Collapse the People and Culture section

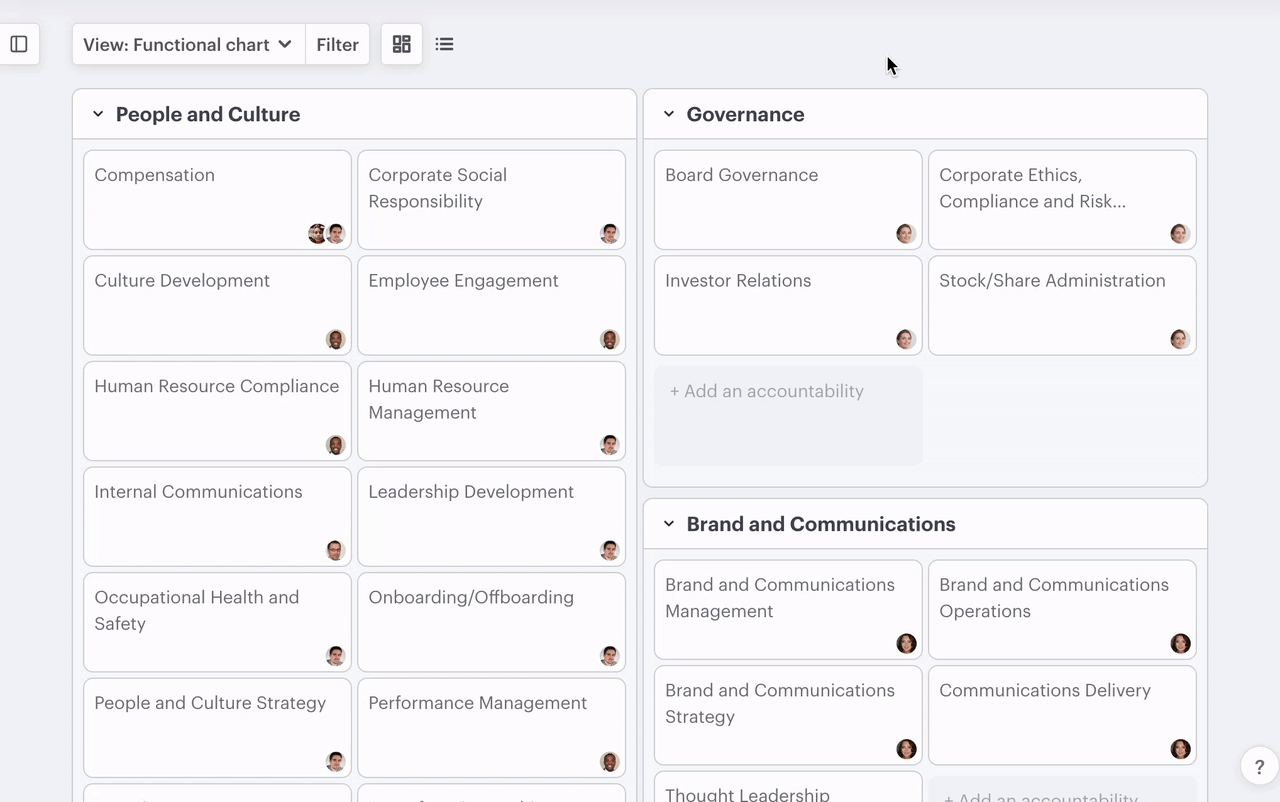(98, 114)
